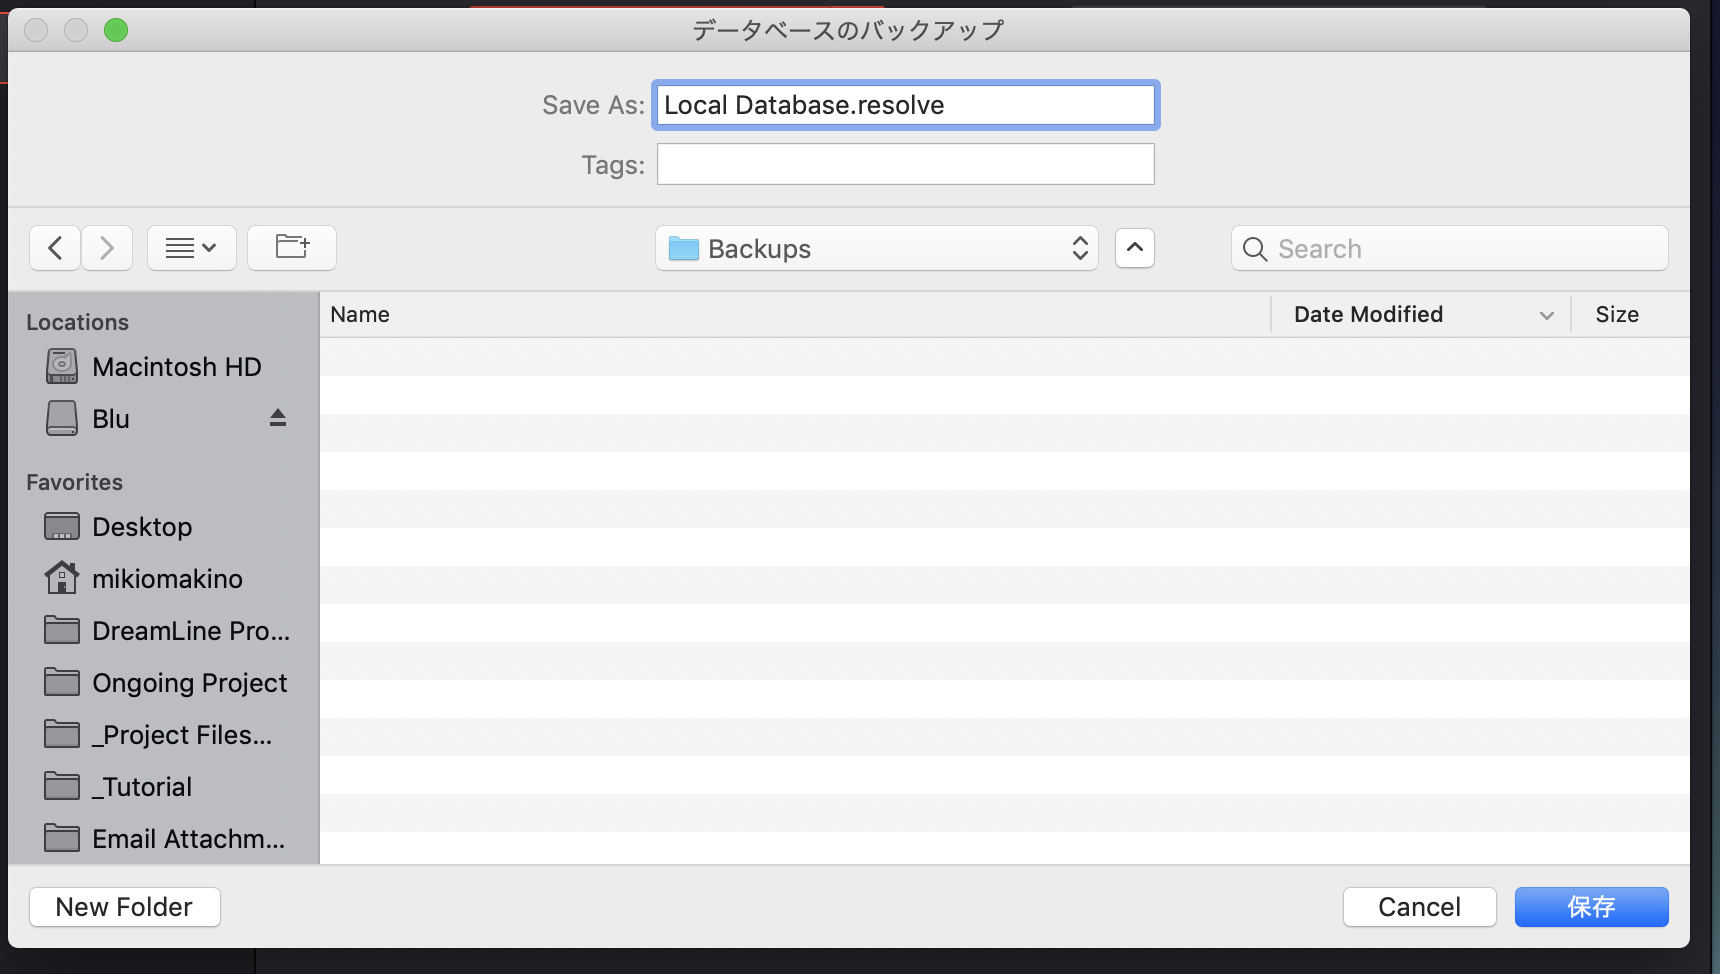Eject the Blu drive
This screenshot has width=1720, height=974.
[x=278, y=418]
